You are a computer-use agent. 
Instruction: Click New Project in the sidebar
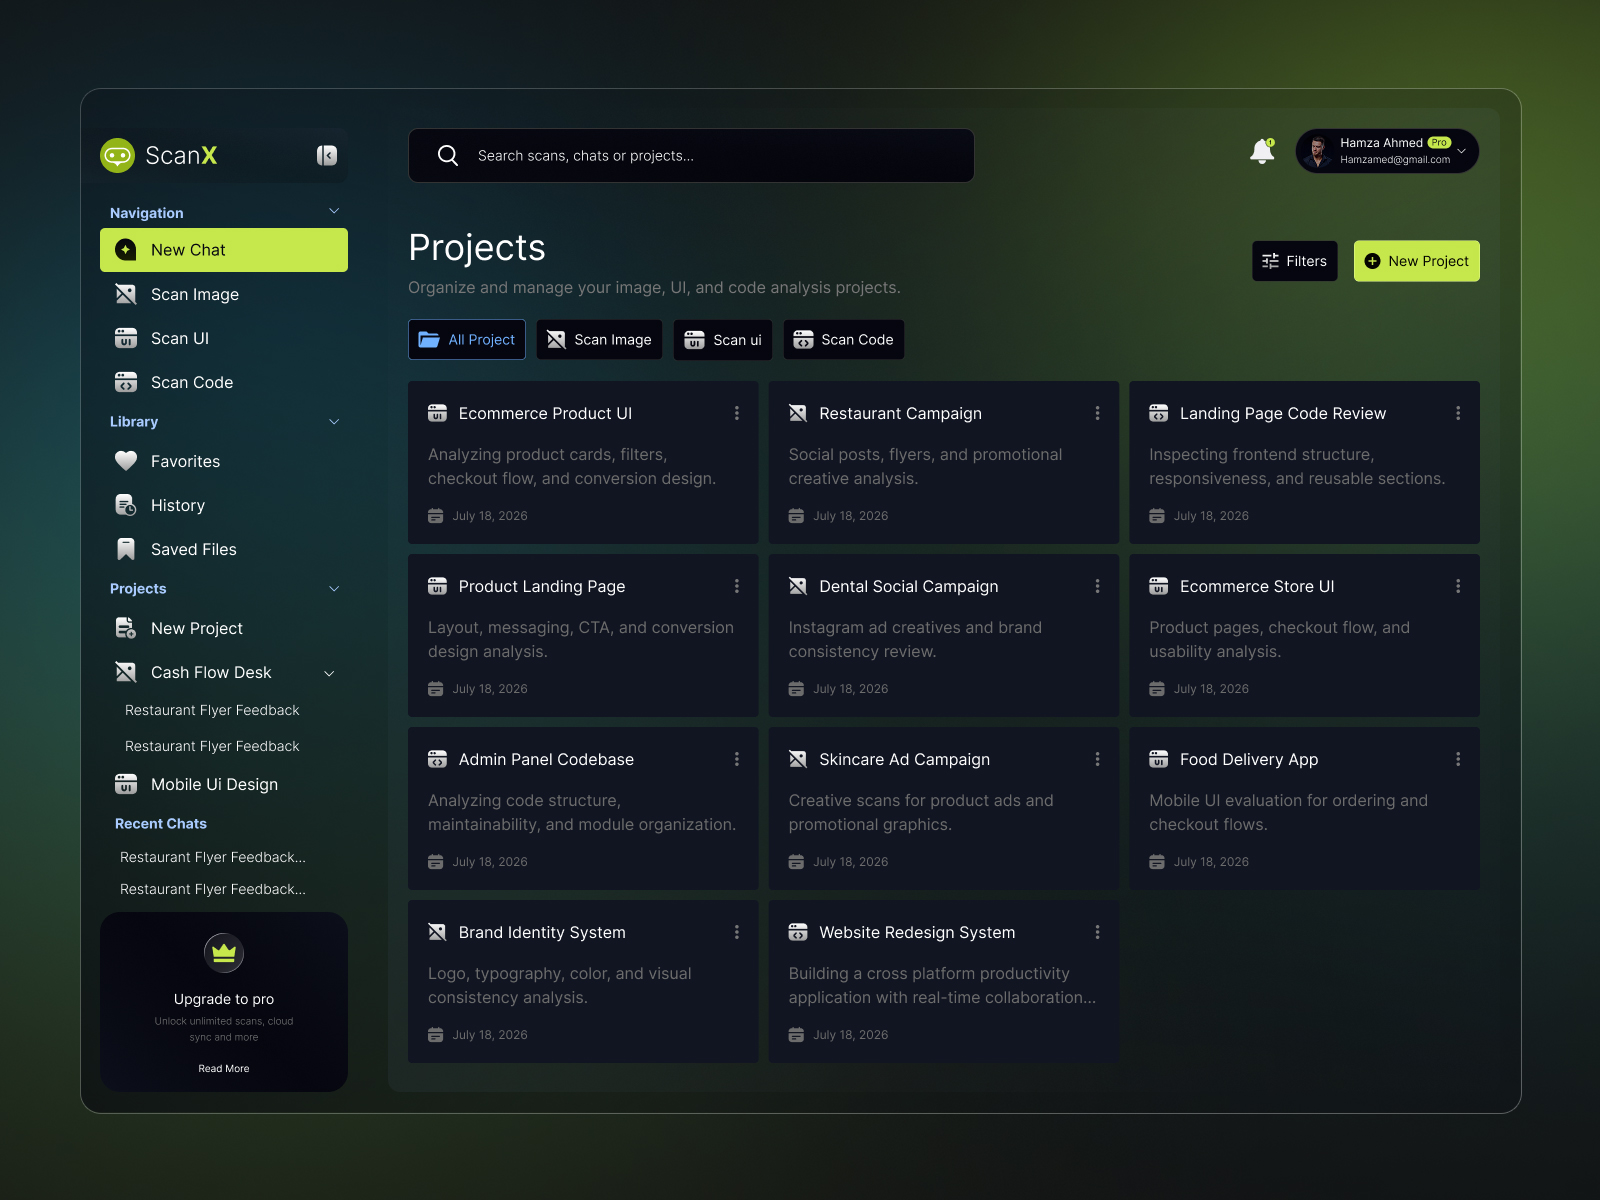pos(224,628)
